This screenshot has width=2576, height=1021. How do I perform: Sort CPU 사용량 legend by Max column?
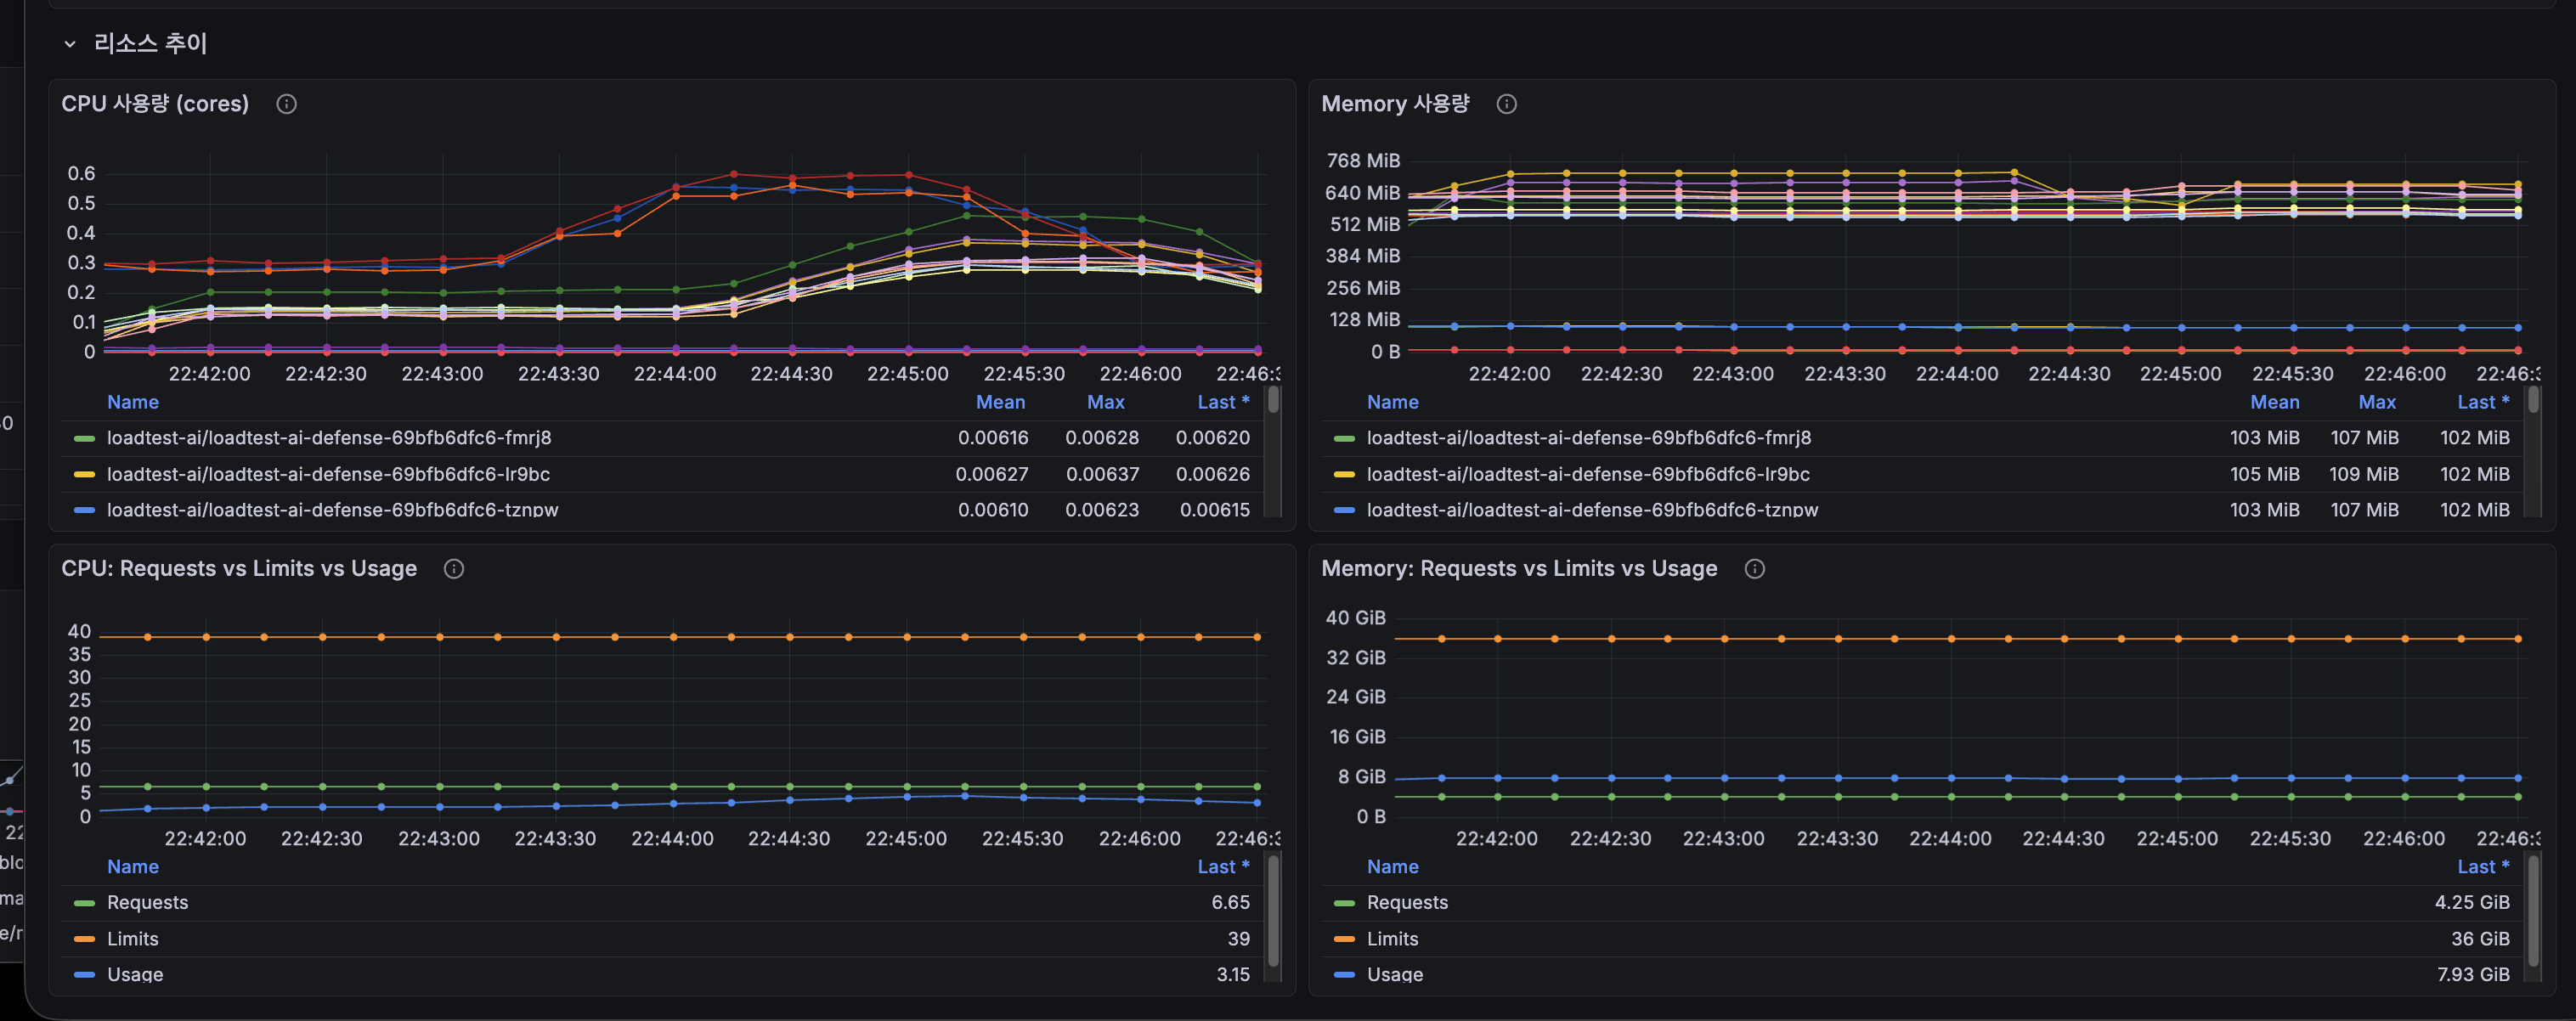click(x=1105, y=402)
